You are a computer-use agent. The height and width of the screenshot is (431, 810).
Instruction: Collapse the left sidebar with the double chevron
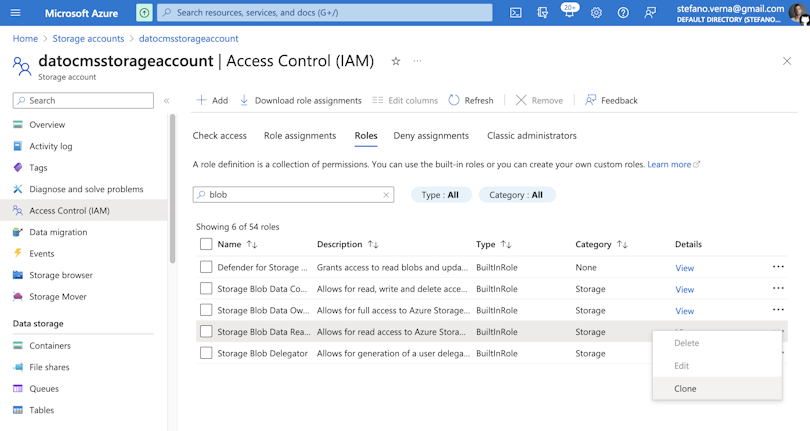(166, 101)
